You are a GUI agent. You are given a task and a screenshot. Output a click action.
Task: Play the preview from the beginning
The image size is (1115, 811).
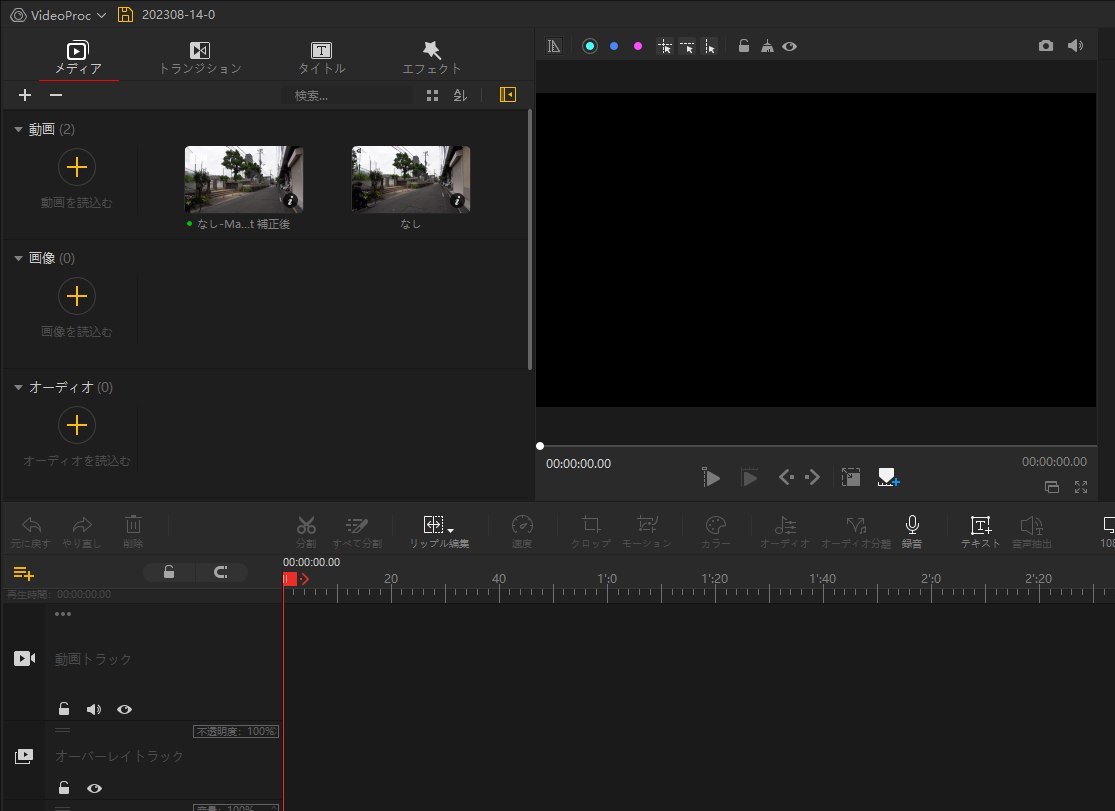(710, 477)
